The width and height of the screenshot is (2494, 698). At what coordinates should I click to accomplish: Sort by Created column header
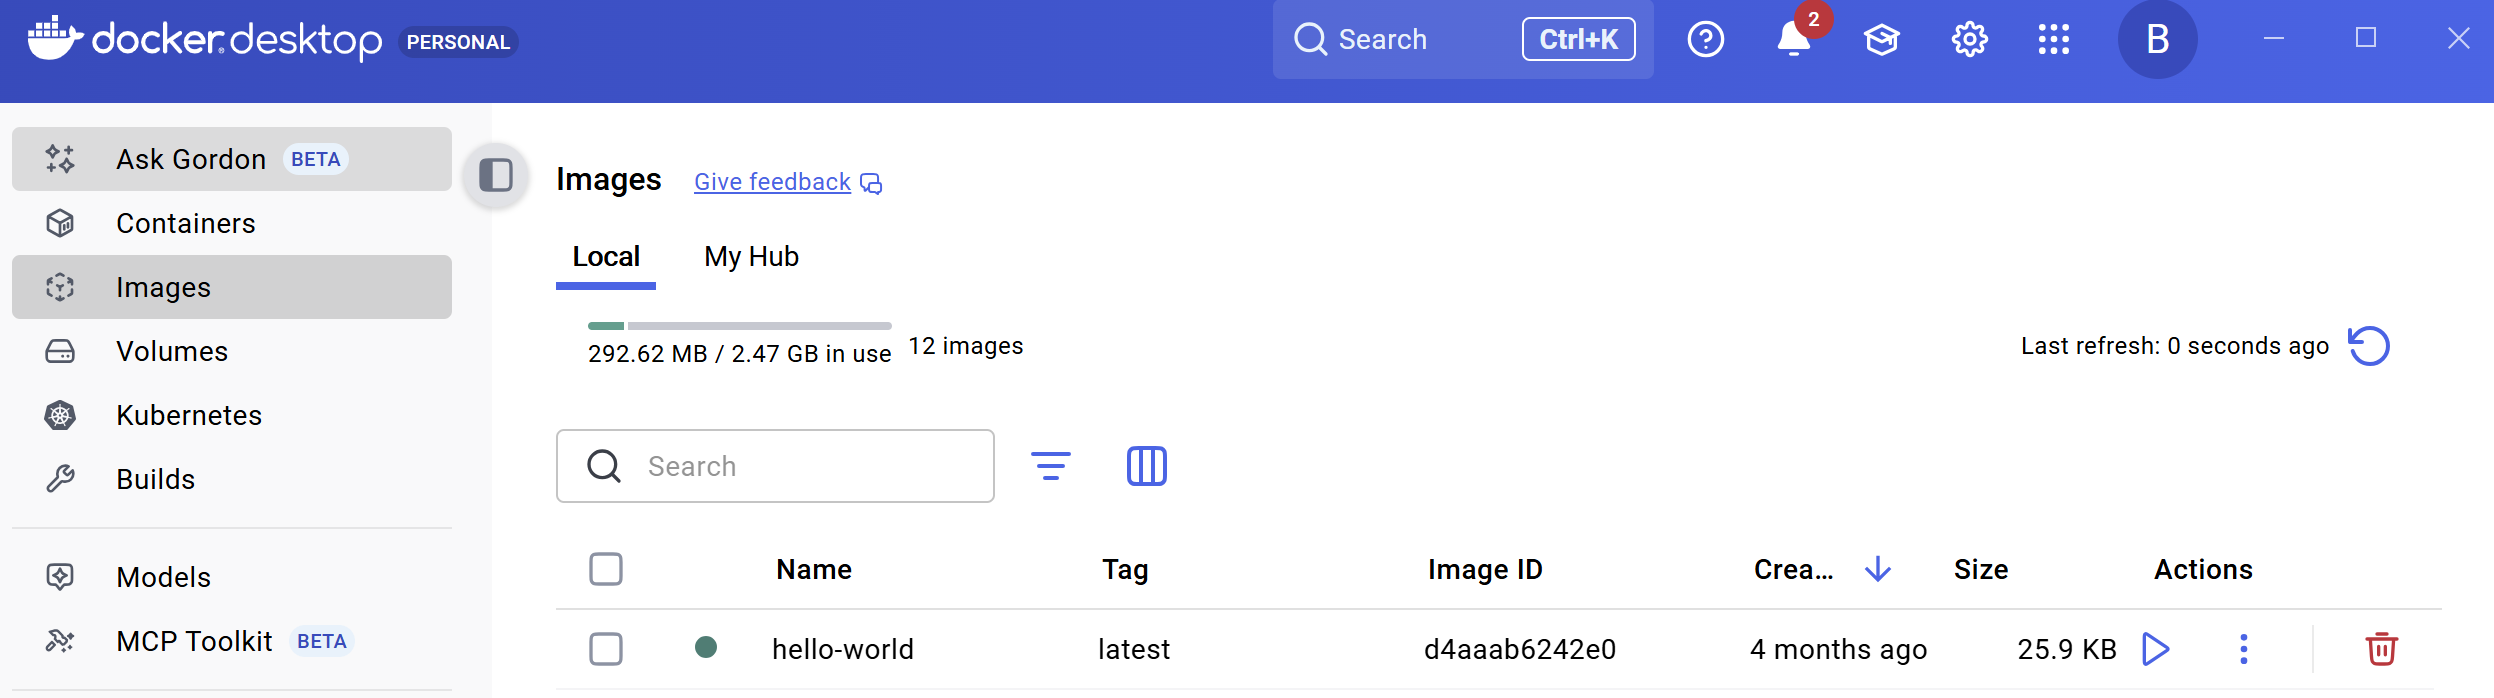1794,569
